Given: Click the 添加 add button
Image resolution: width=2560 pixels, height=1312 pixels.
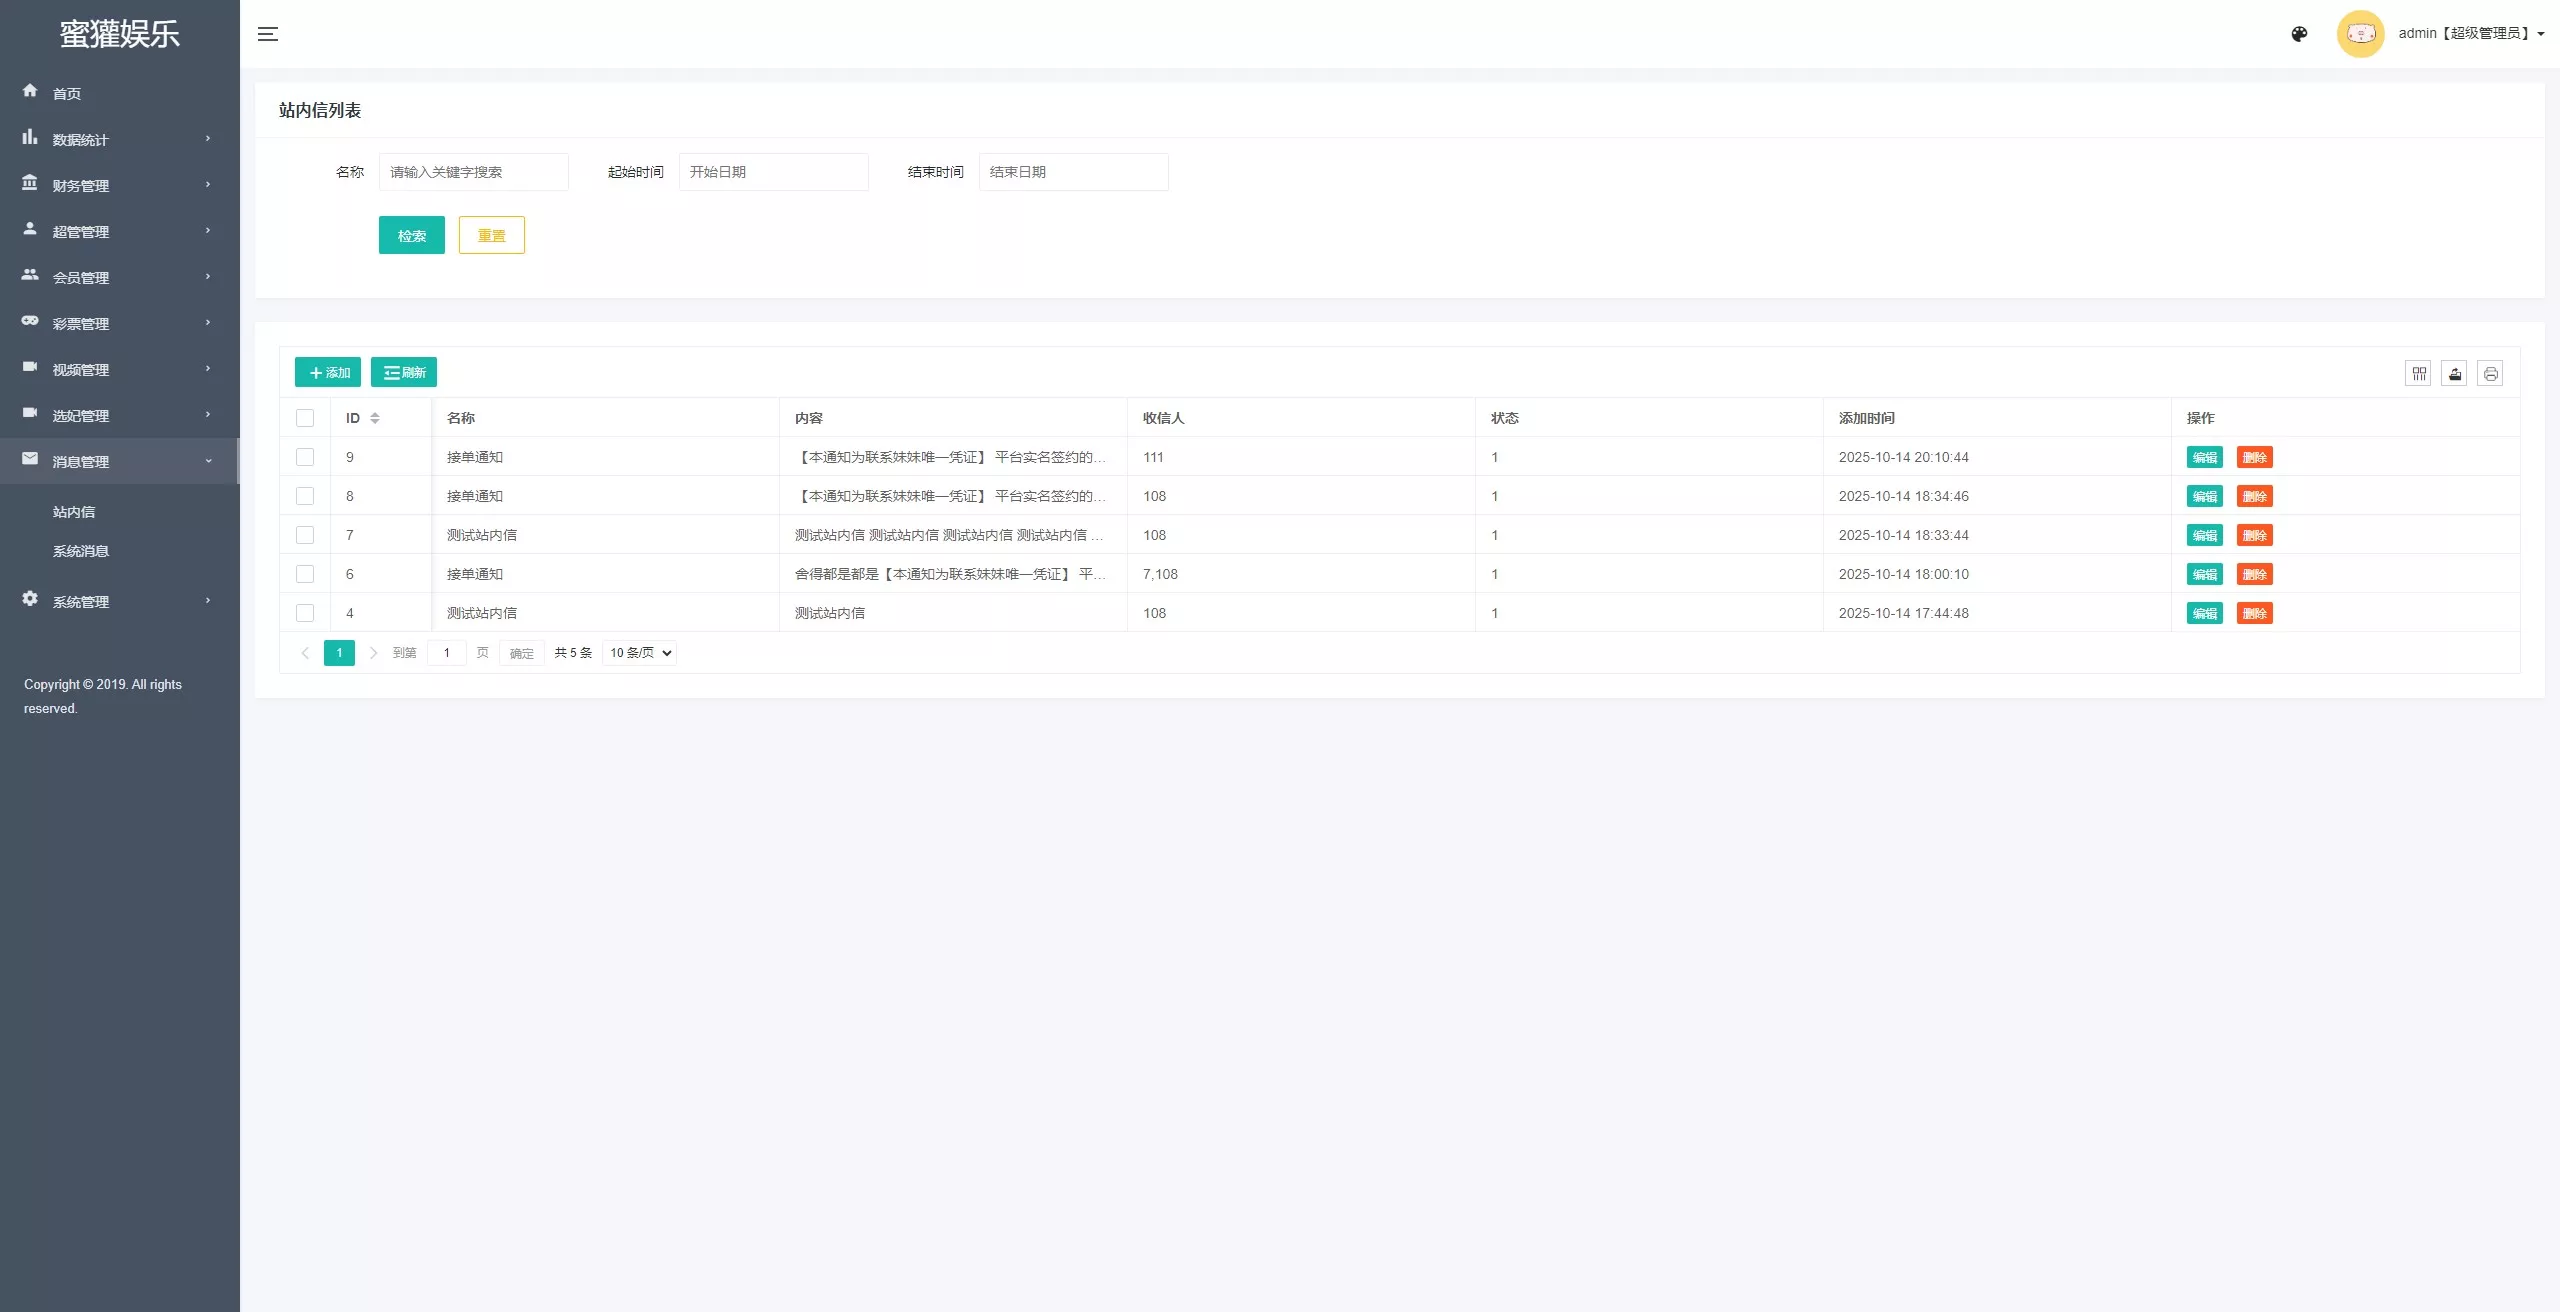Looking at the screenshot, I should click(x=328, y=372).
